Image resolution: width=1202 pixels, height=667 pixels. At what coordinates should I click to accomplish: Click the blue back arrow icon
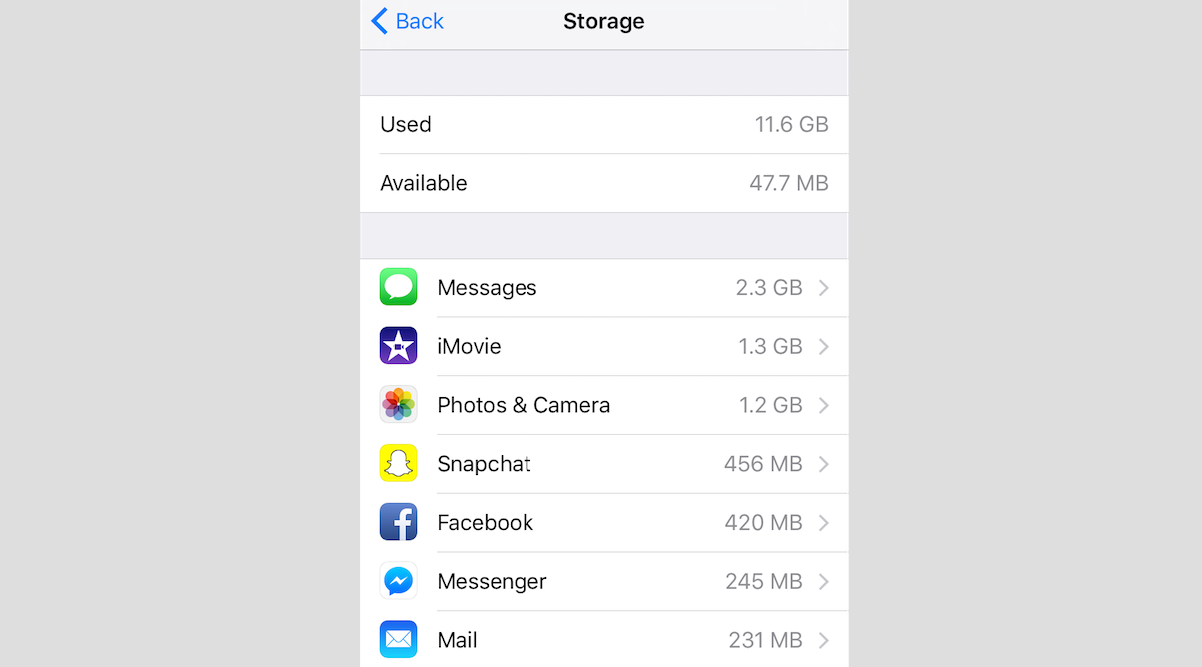(379, 21)
